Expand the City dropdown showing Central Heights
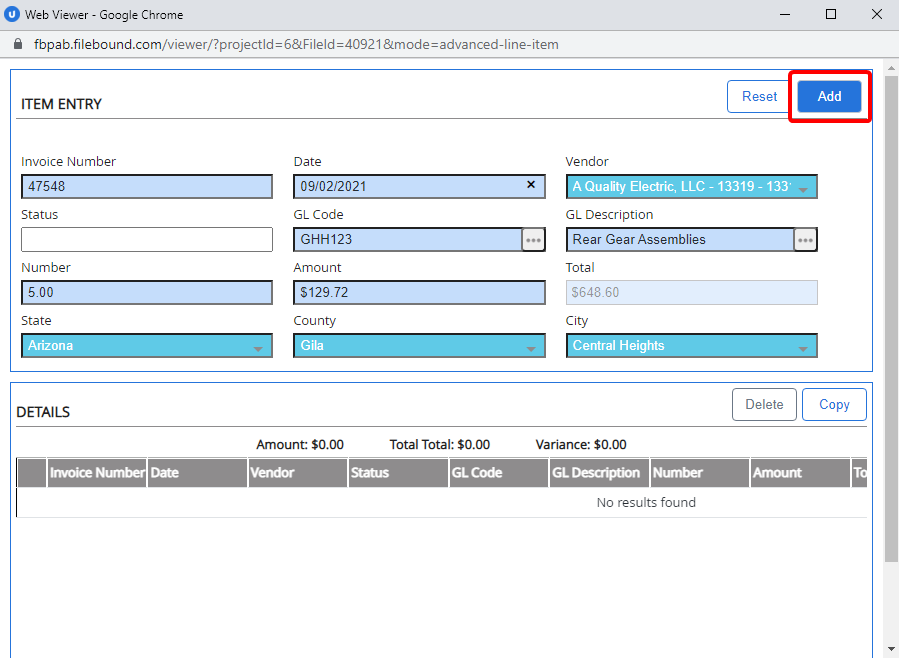Image resolution: width=899 pixels, height=658 pixels. tap(803, 347)
